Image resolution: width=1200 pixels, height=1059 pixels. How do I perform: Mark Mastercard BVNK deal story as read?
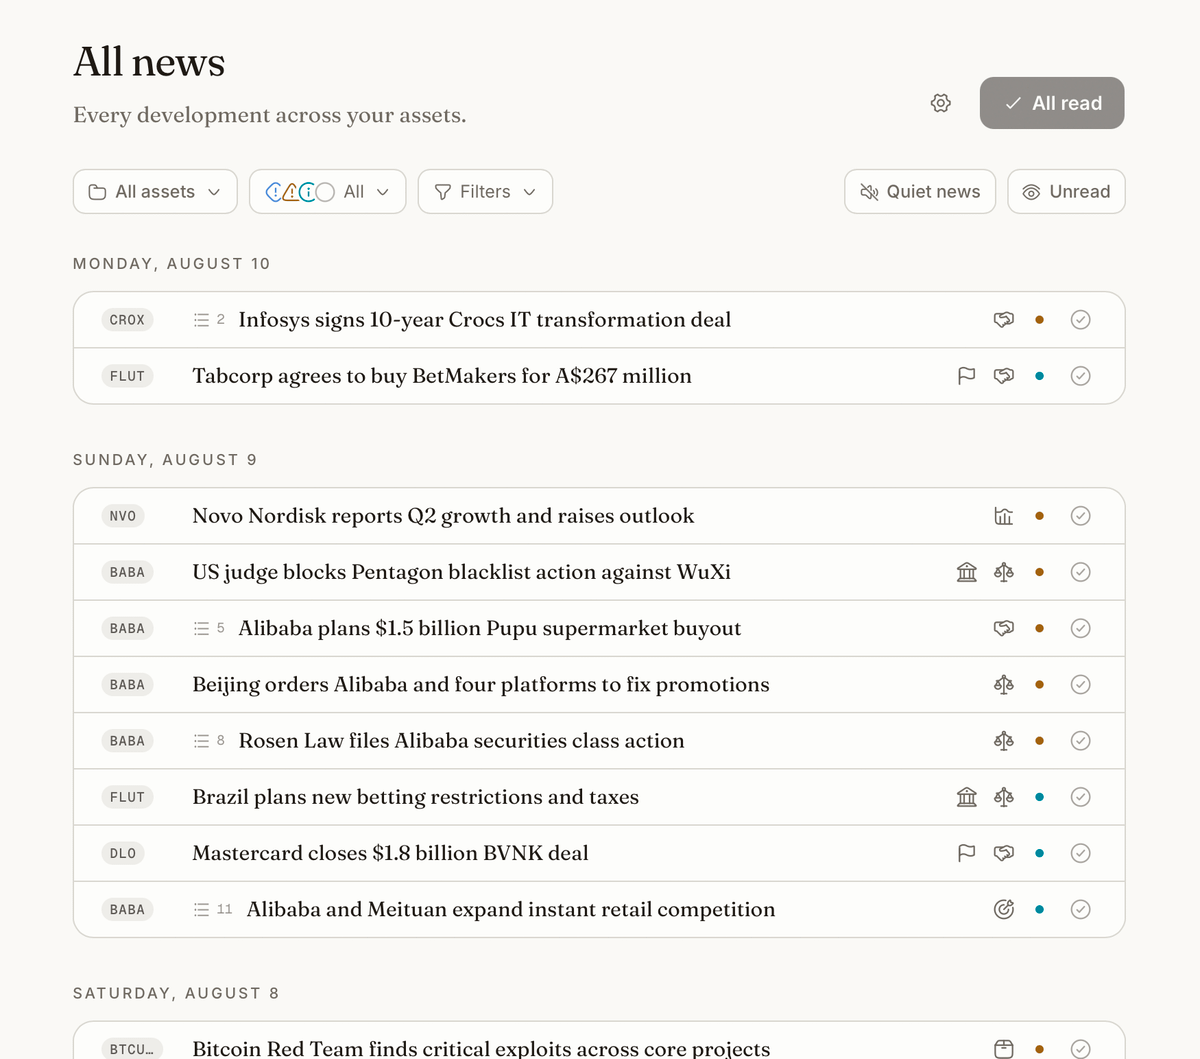pyautogui.click(x=1080, y=853)
